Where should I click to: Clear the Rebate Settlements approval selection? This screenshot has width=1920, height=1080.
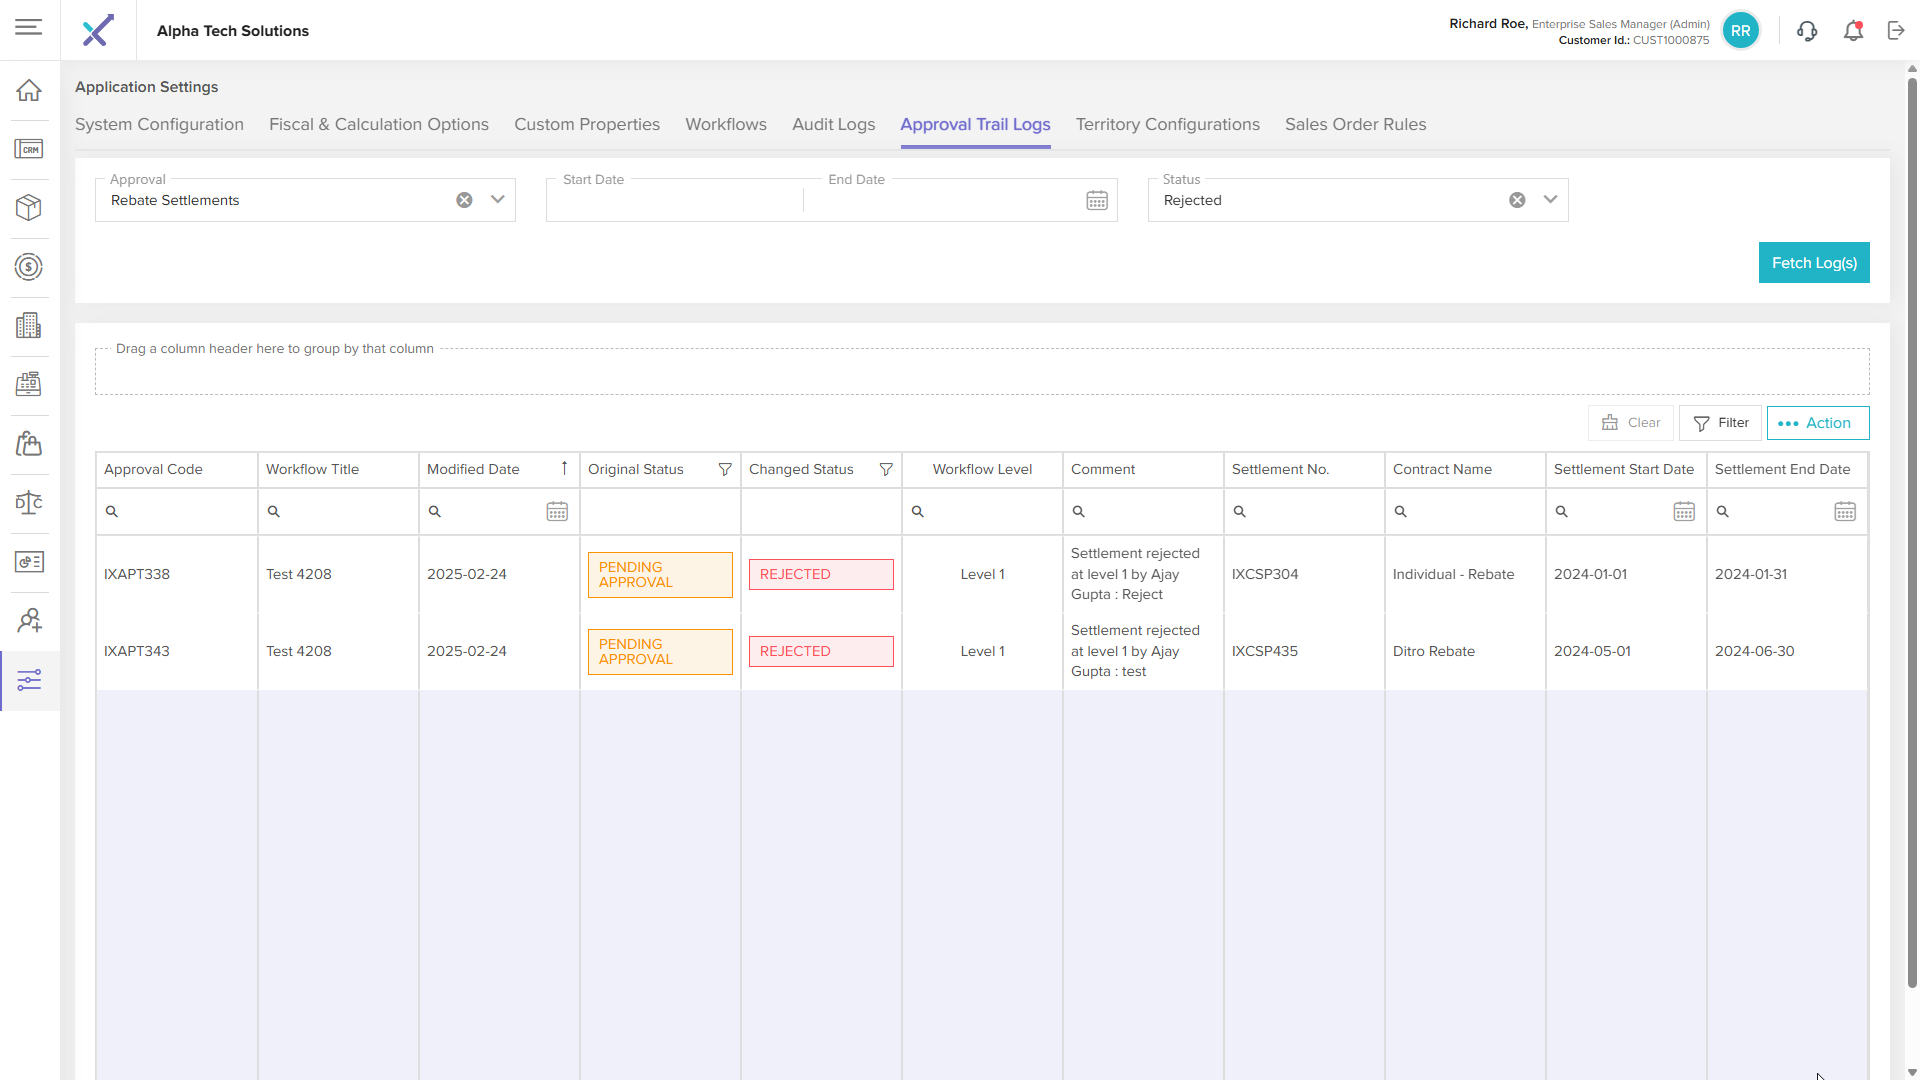point(464,200)
